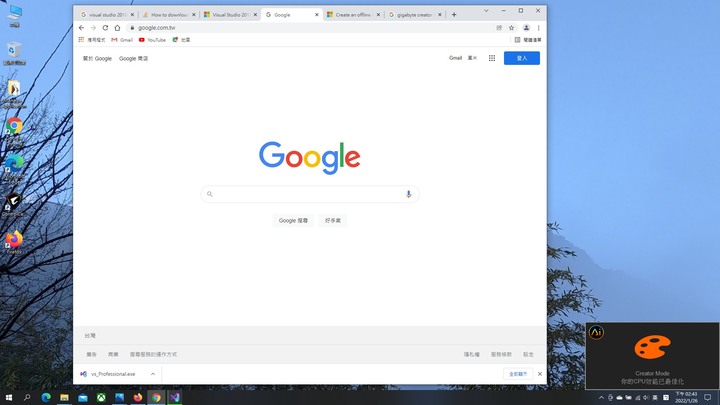
Task: Focus the Google search input field
Action: point(310,194)
